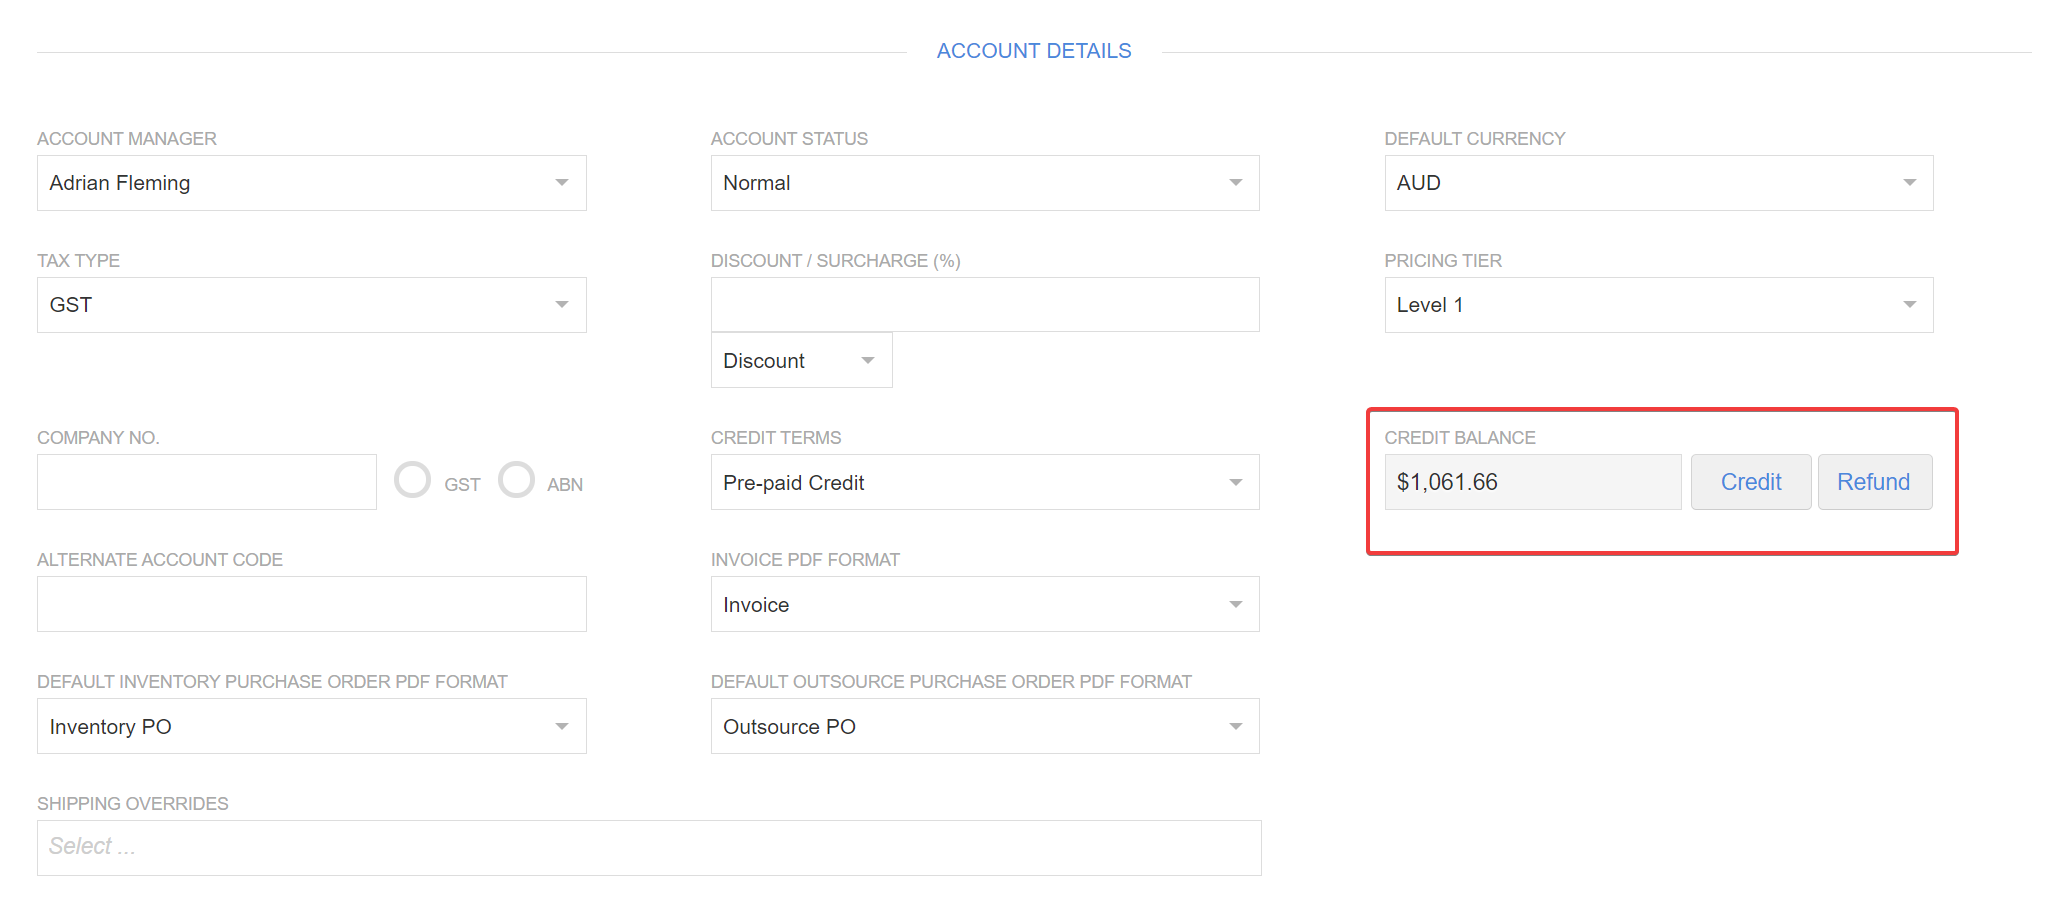Click the Discount / Surcharge percentage field
The image size is (2067, 918).
click(984, 305)
